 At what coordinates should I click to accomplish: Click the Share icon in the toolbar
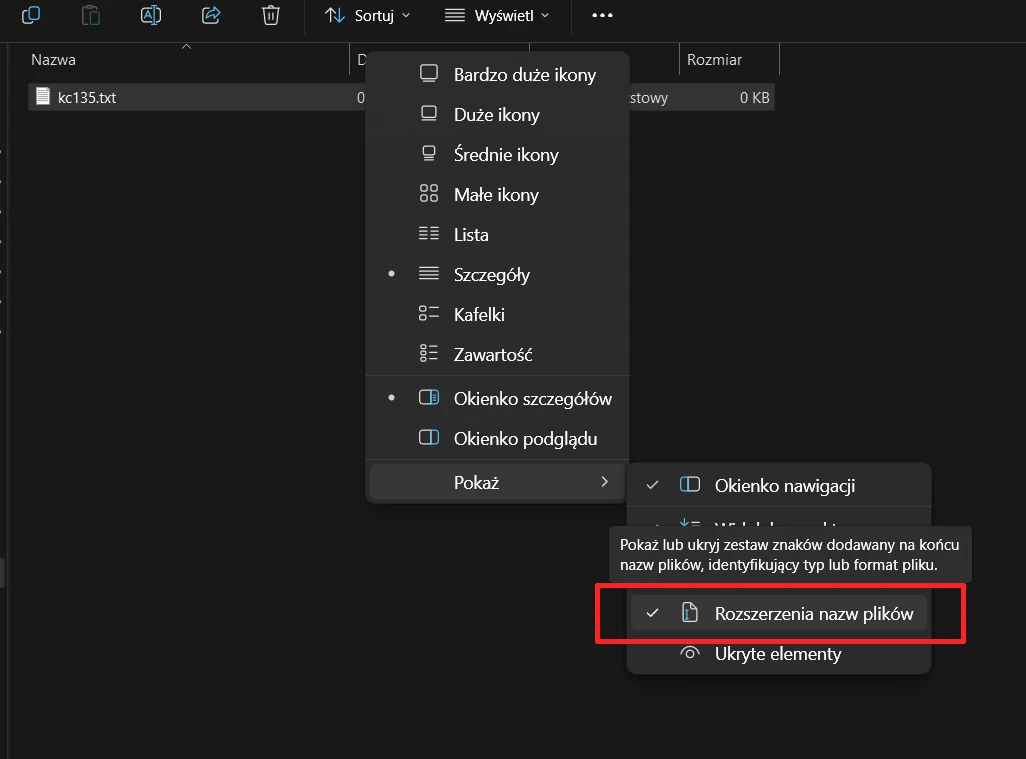pos(211,14)
